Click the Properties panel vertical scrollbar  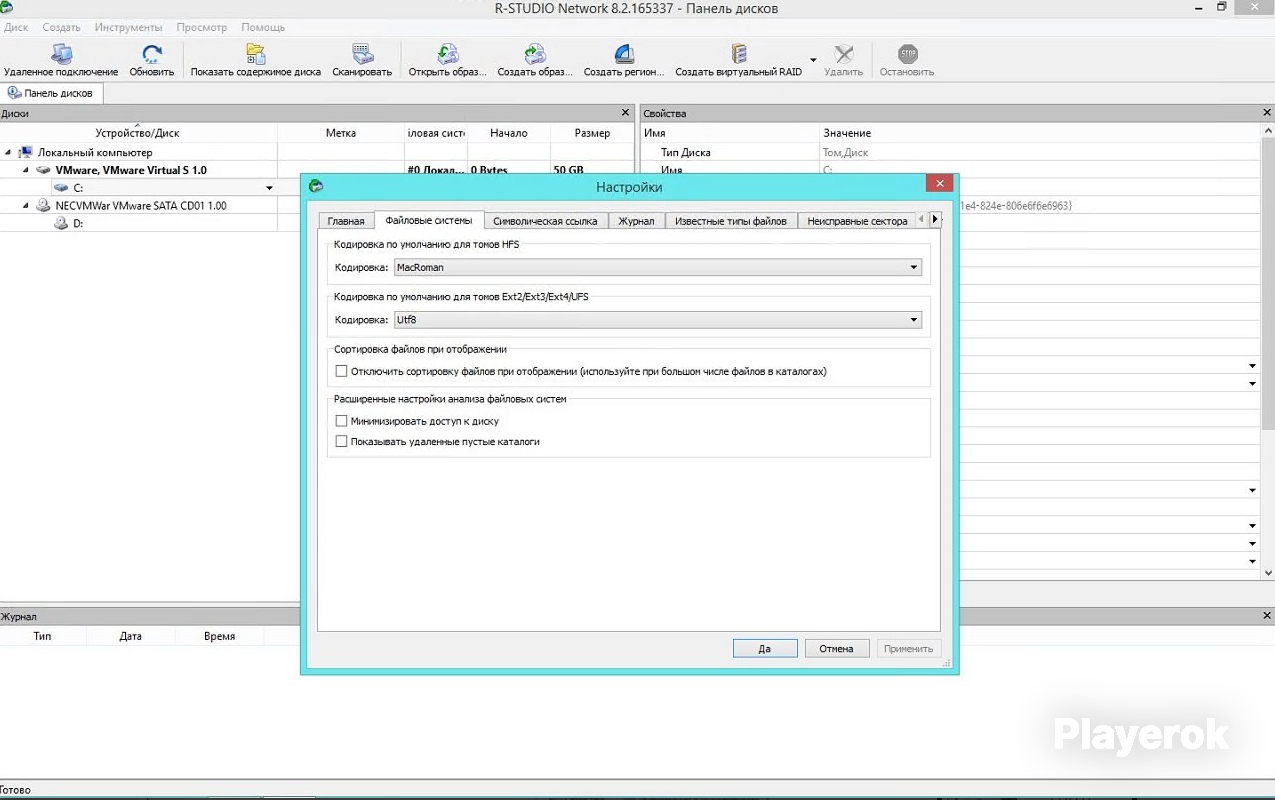click(1269, 285)
